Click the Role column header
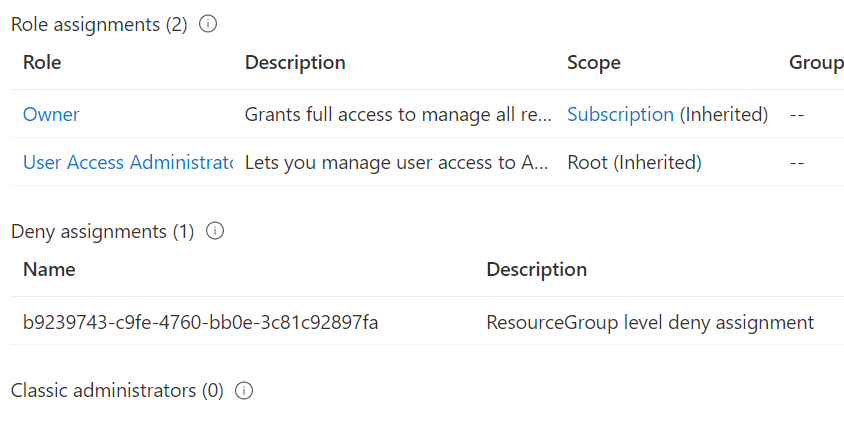Viewport: 844px width, 424px height. click(42, 62)
